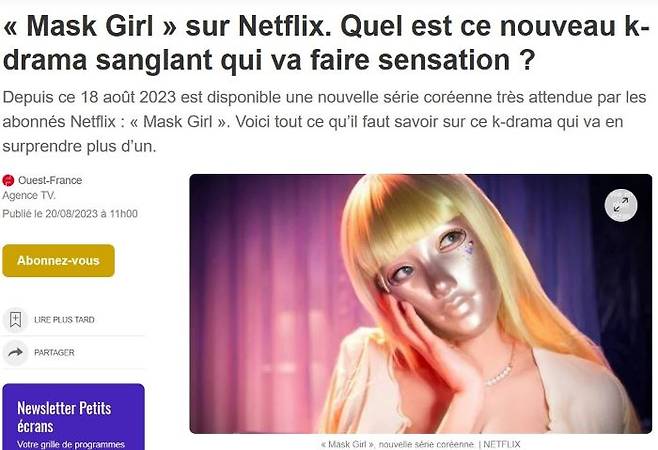Screen dimensions: 658x450
Task: Open the Newsletter Petits écrans heading
Action: click(64, 417)
